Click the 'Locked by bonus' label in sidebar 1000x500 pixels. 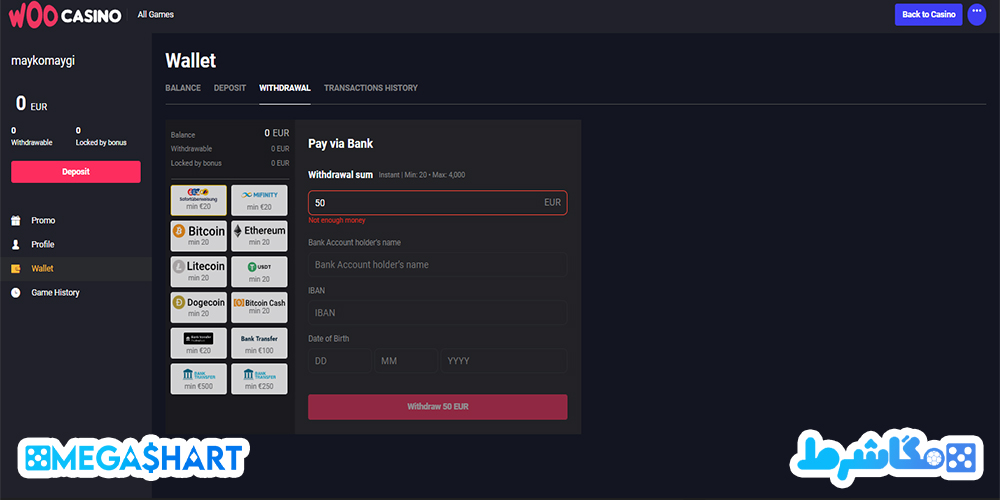point(101,143)
